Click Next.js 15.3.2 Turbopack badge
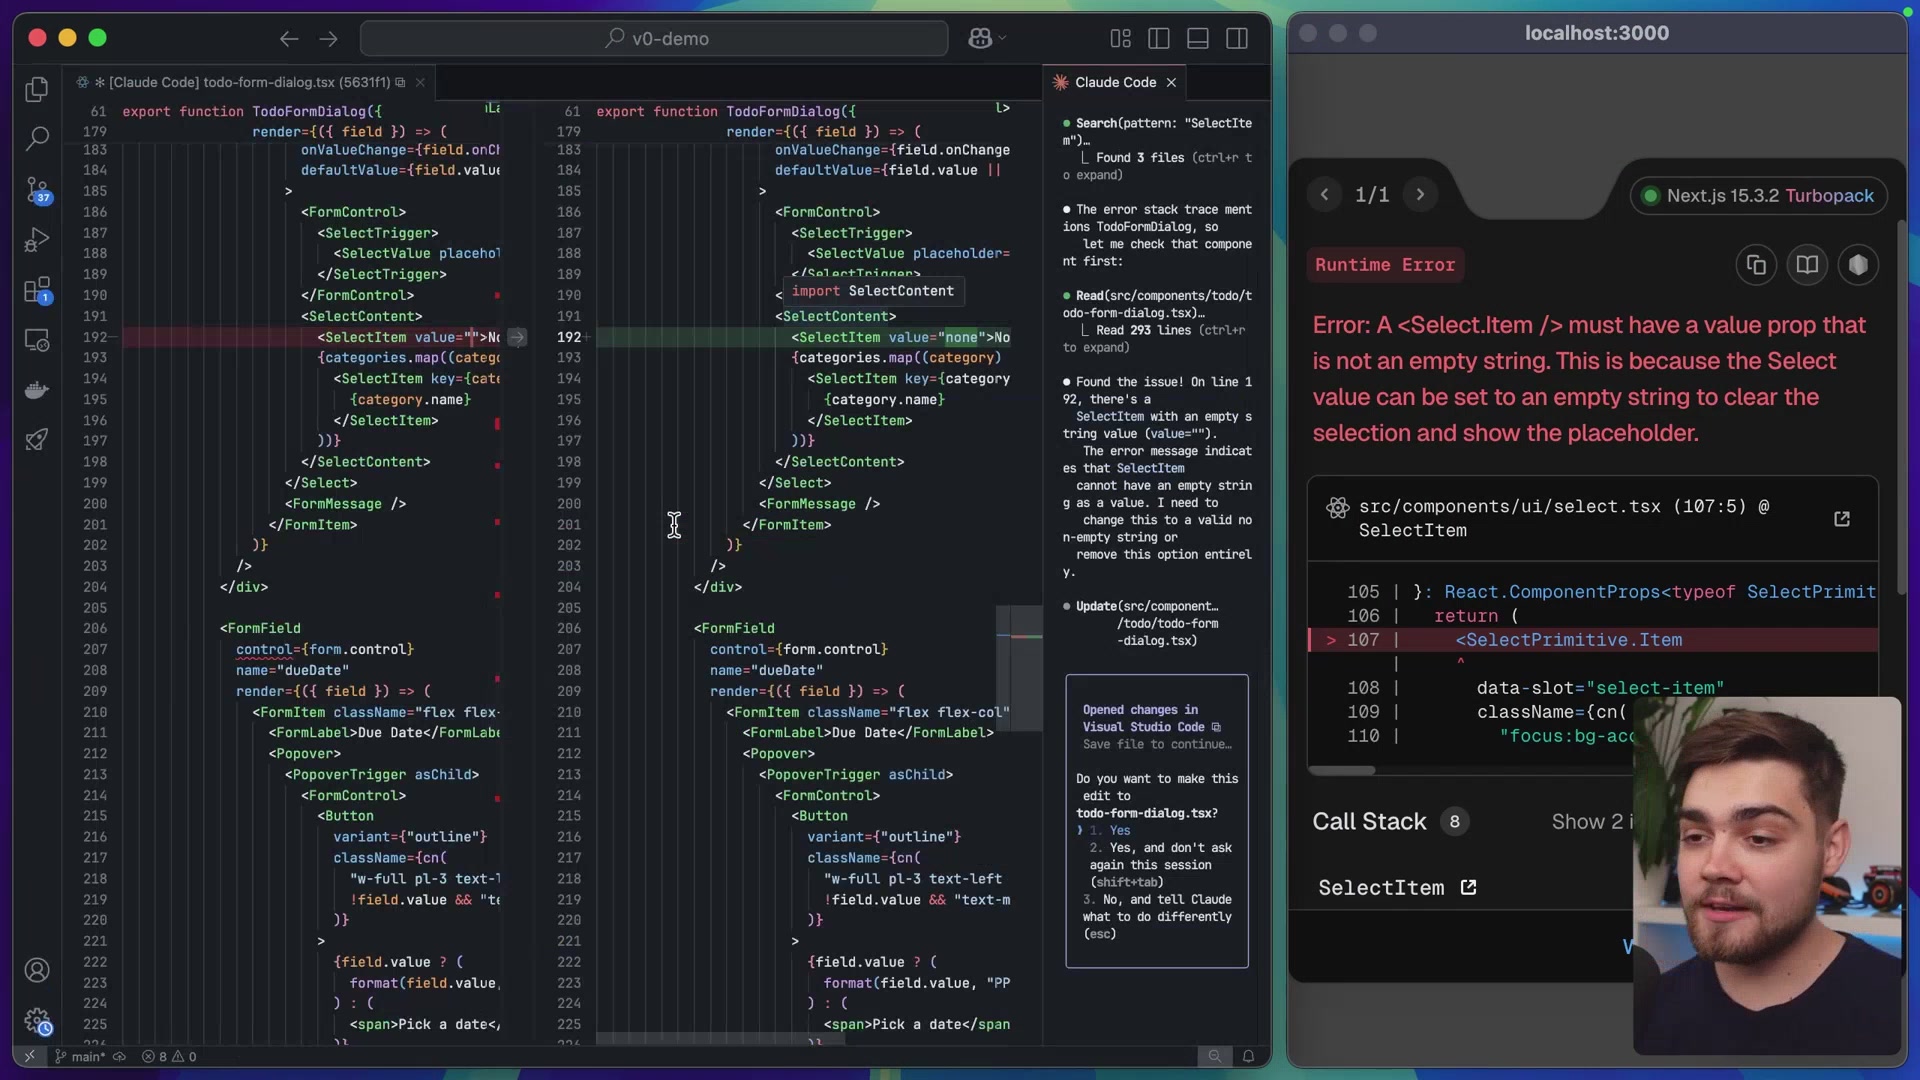This screenshot has height=1080, width=1920. click(1759, 195)
